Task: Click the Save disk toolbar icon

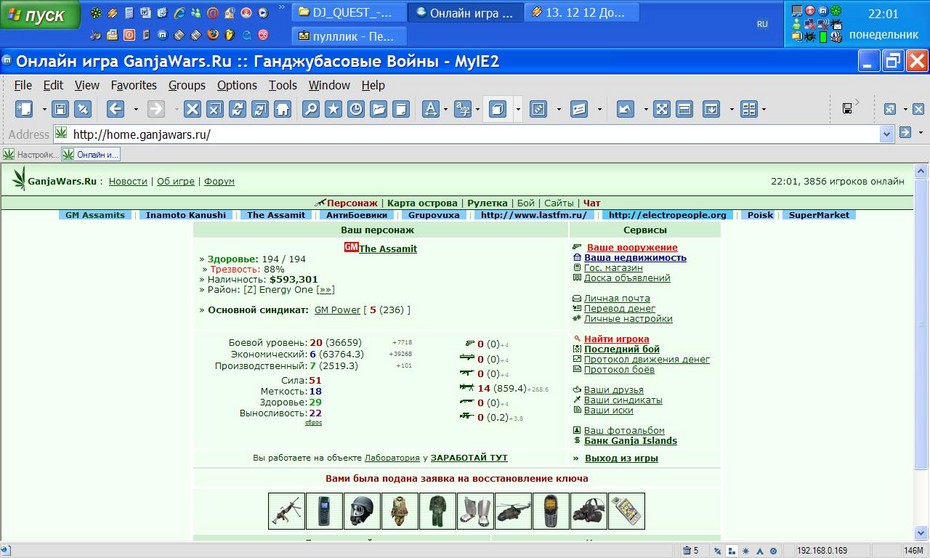Action: pos(60,109)
